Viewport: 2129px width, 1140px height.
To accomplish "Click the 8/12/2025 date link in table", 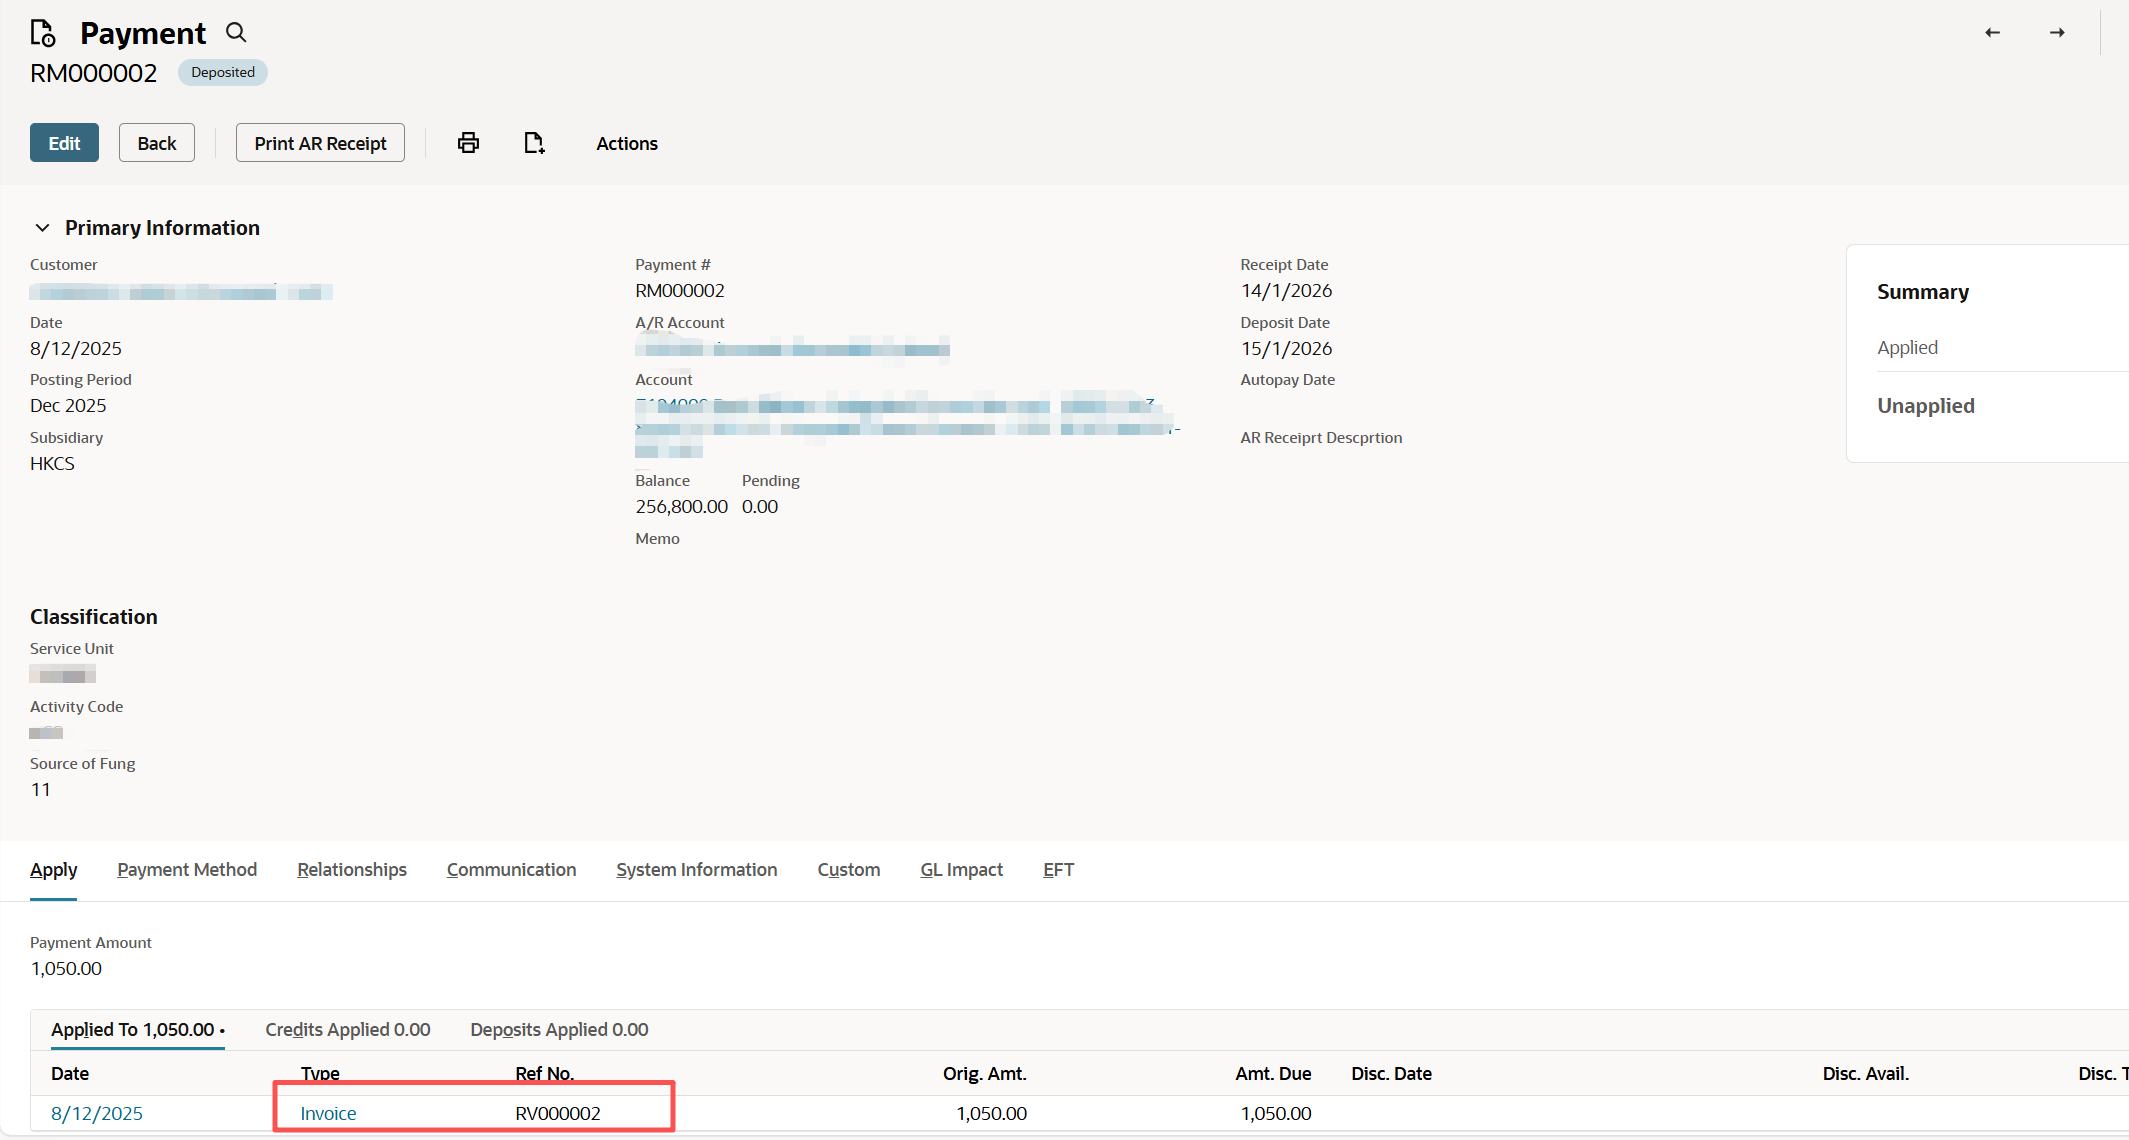I will coord(97,1113).
